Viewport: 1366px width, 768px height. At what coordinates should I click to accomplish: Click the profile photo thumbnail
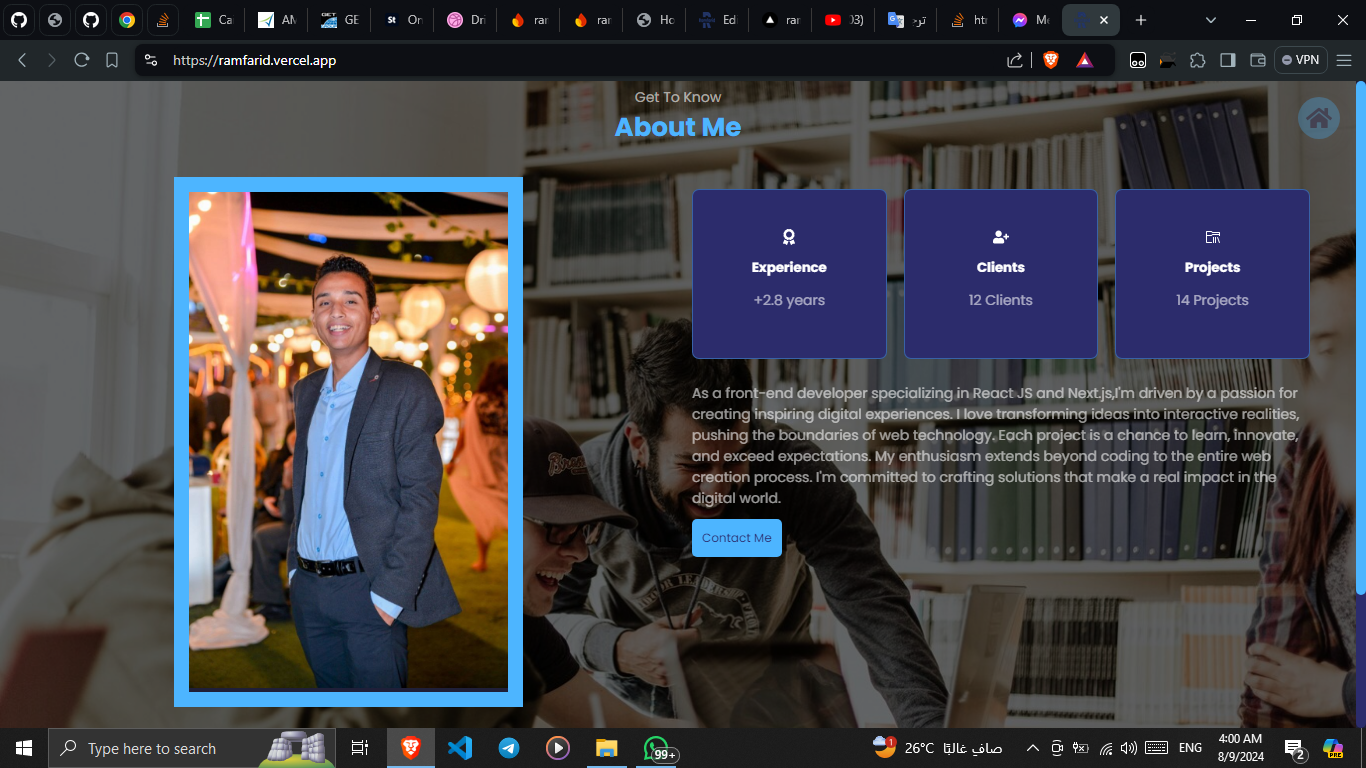tap(348, 441)
